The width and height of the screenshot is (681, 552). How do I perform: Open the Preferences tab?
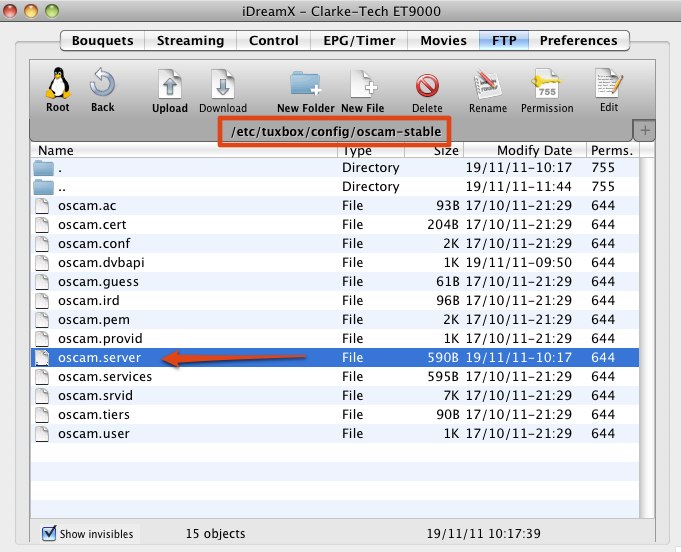pyautogui.click(x=579, y=41)
